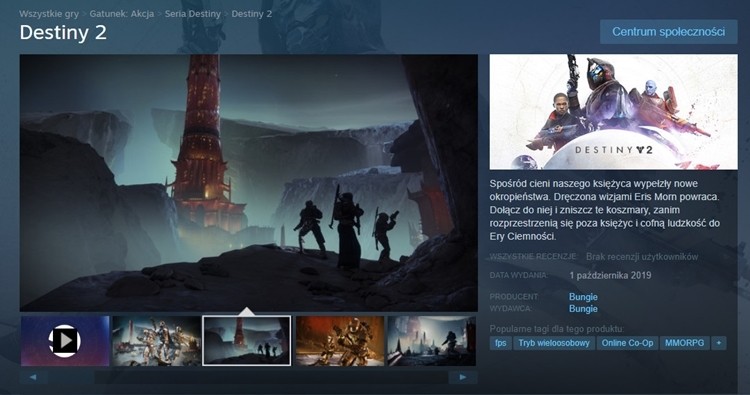Click the Destiny 2 header capsule image
Viewport: 750px width, 395px height.
click(x=613, y=112)
